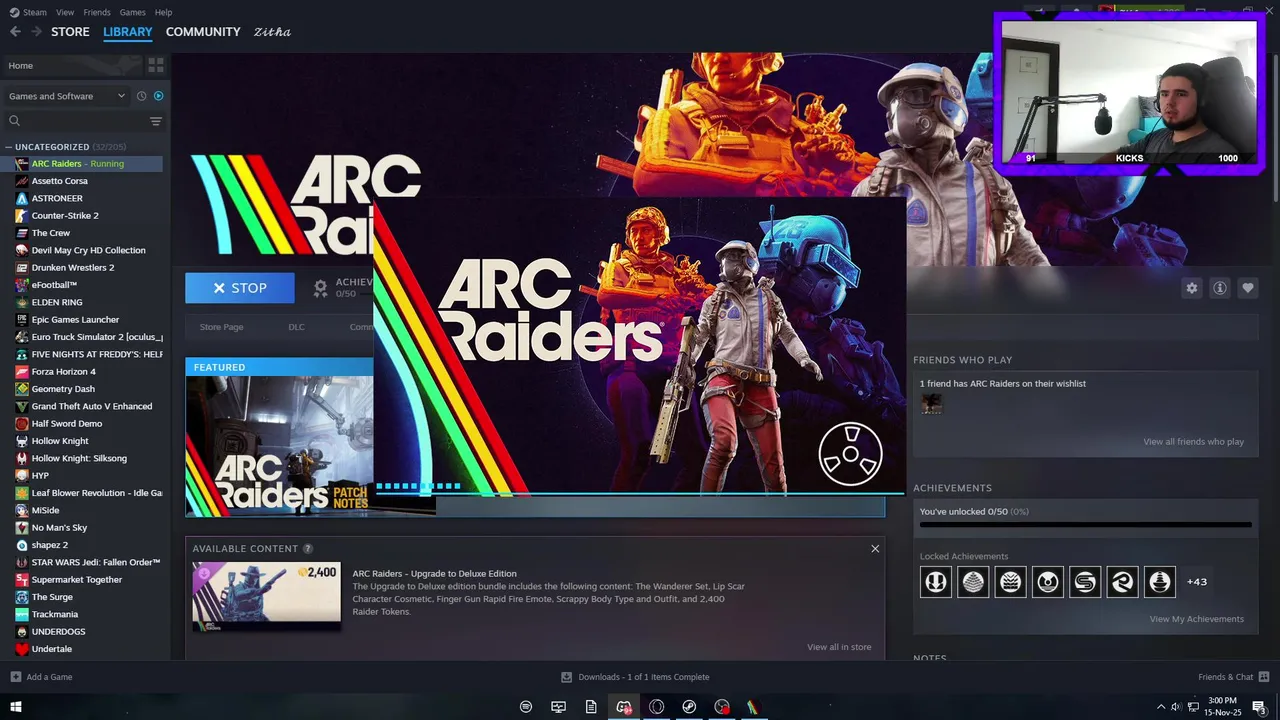Click the fifth locked achievement icon

coord(1085,582)
